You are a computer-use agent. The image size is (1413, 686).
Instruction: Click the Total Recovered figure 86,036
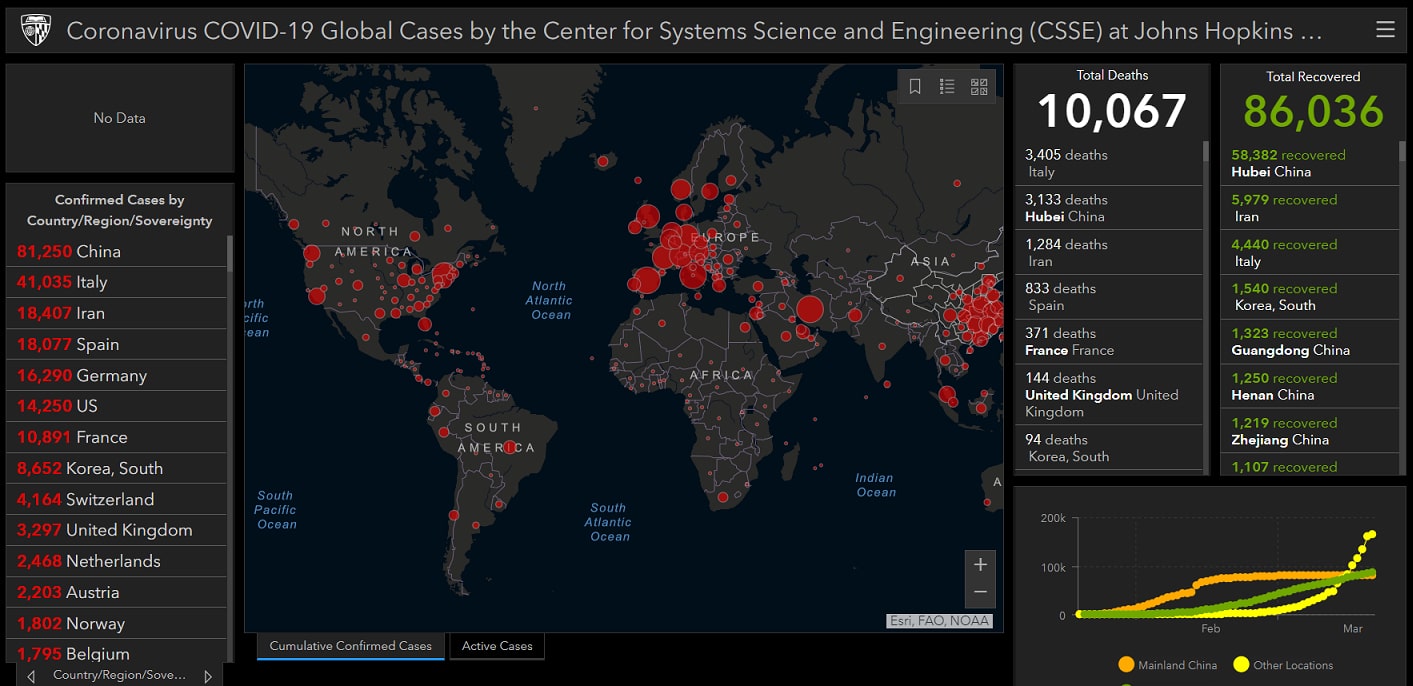(1313, 111)
